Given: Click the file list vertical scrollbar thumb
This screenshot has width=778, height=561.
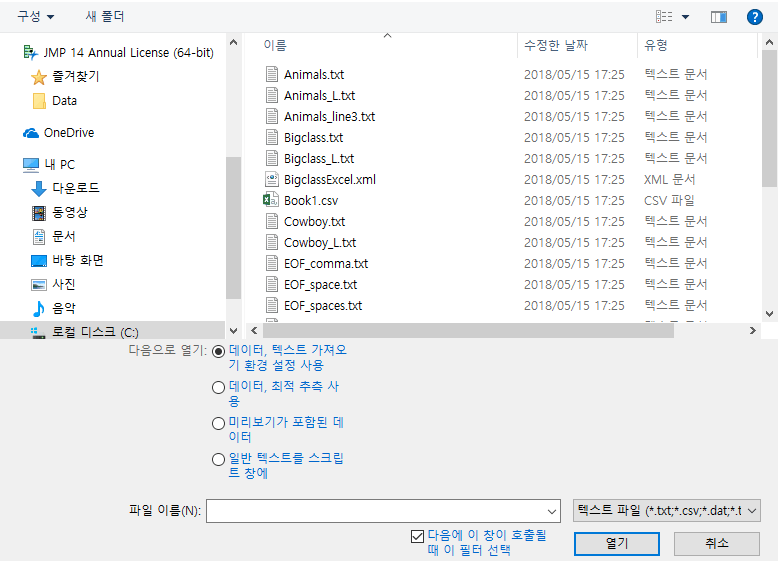Looking at the screenshot, I should coord(770,118).
